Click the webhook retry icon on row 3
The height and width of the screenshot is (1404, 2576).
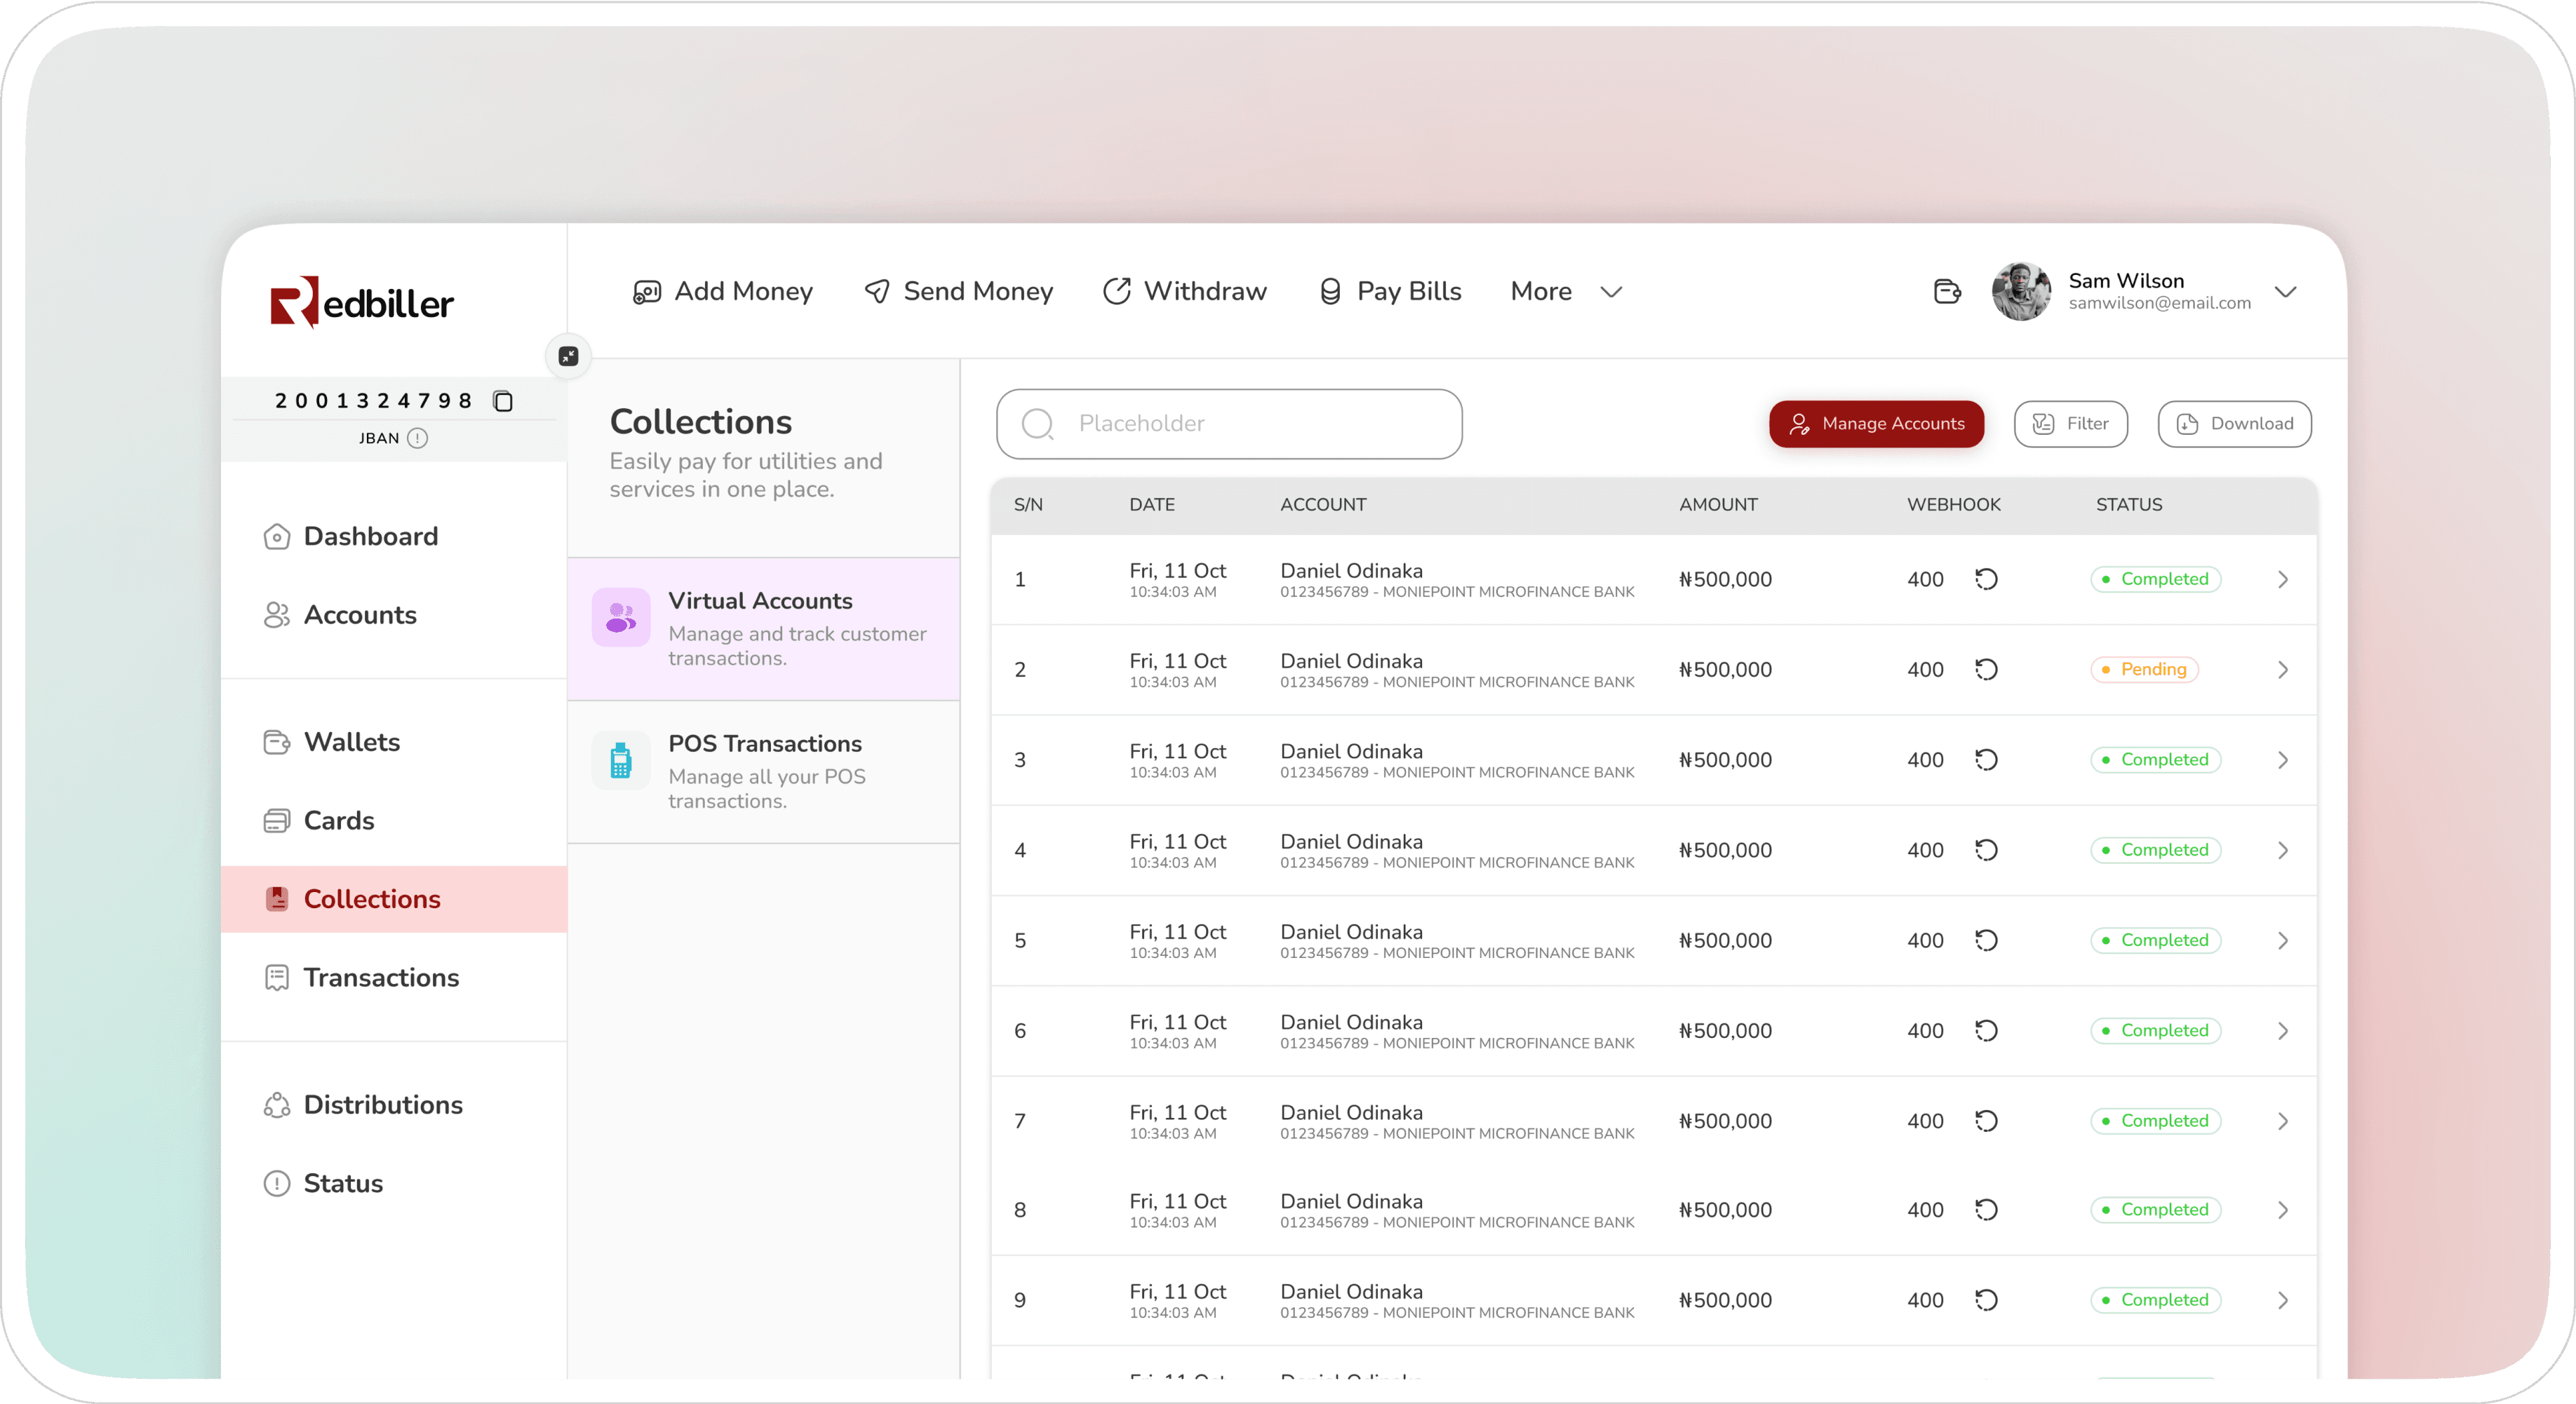pos(1987,759)
